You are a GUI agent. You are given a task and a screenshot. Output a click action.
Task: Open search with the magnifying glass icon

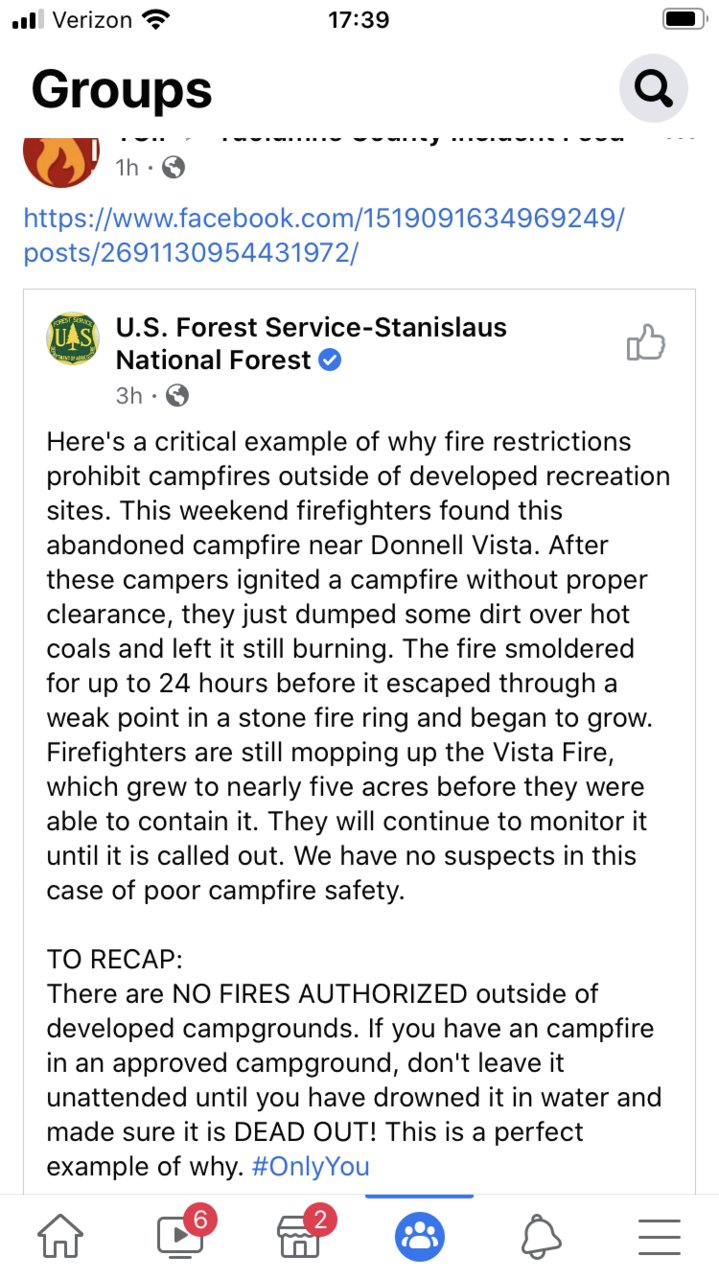pyautogui.click(x=653, y=89)
